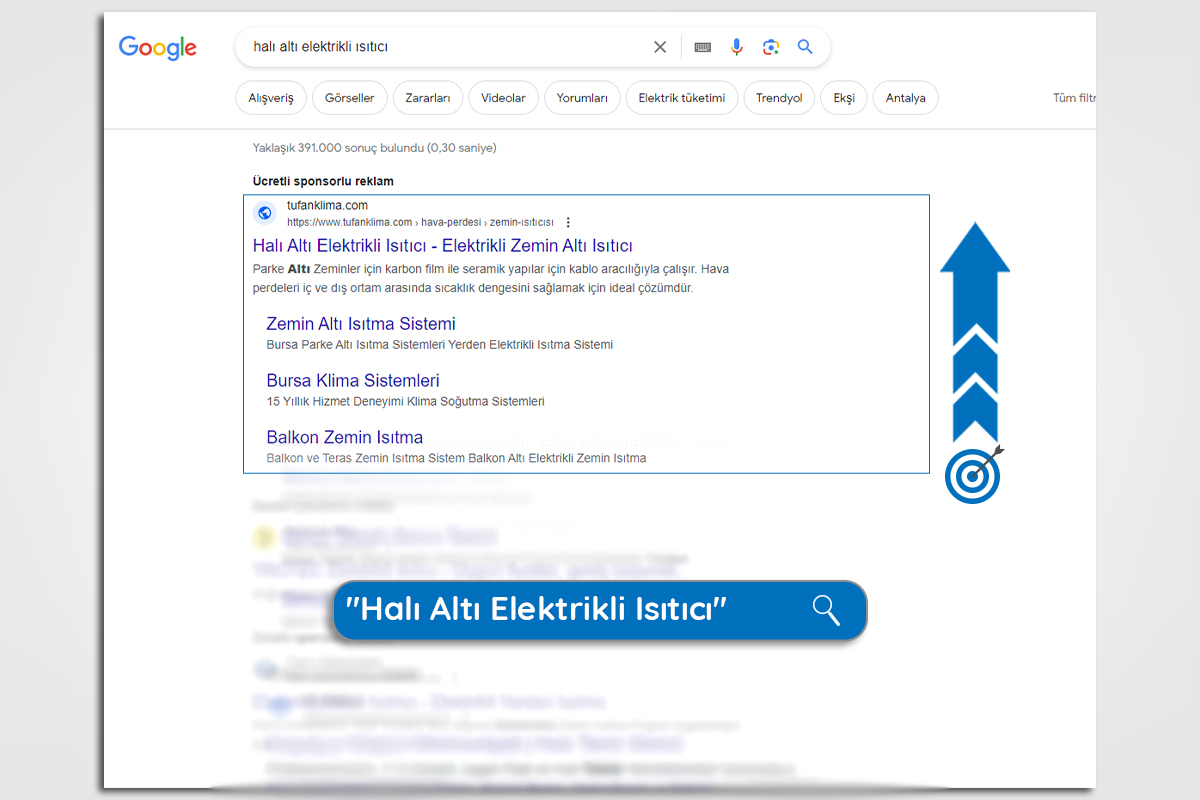Screen dimensions: 1200x800
Task: Click the Ücretli sponsorlu reklam label
Action: click(323, 182)
